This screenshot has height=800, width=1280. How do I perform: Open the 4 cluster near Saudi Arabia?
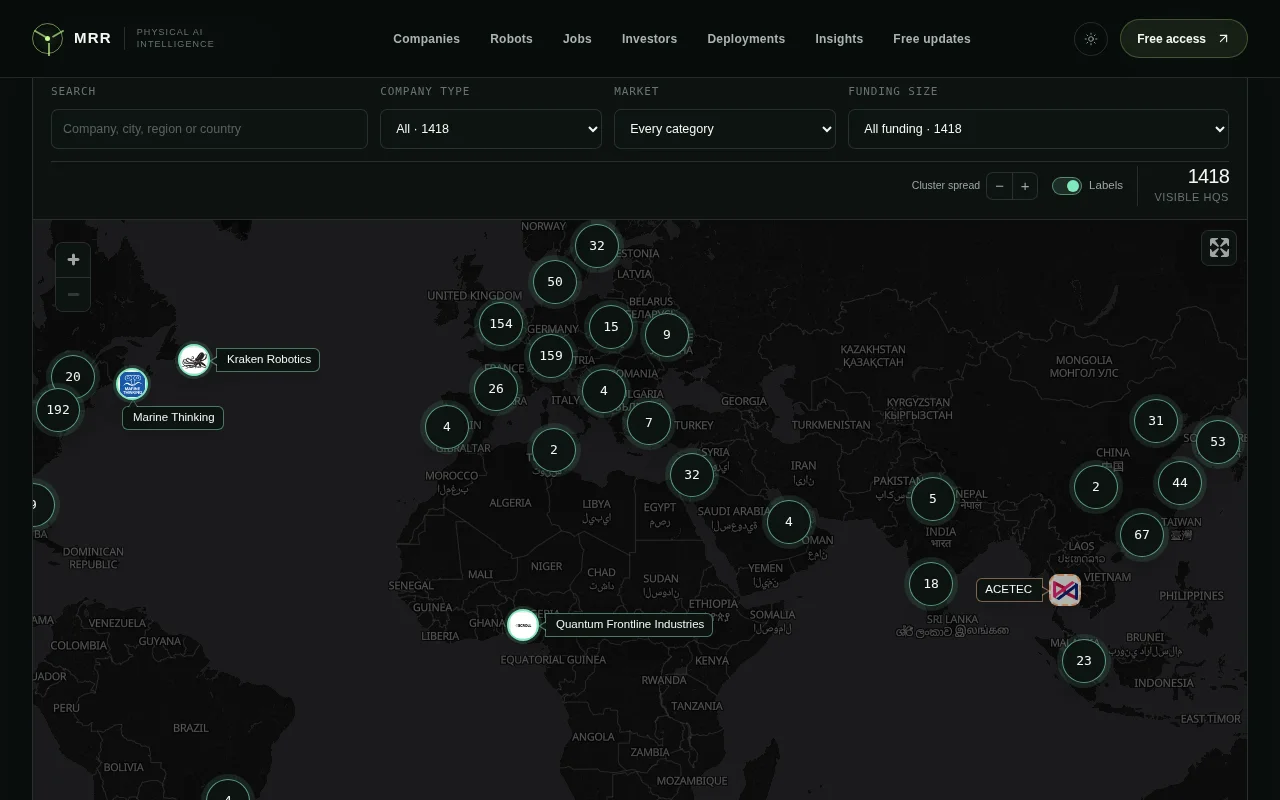(789, 522)
